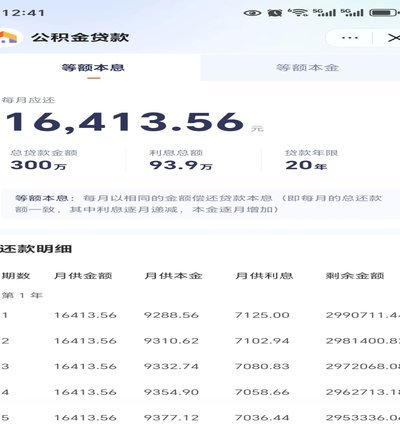Tap period 3 principal 9332.74
Screen dimensions: 400x425
click(x=171, y=366)
